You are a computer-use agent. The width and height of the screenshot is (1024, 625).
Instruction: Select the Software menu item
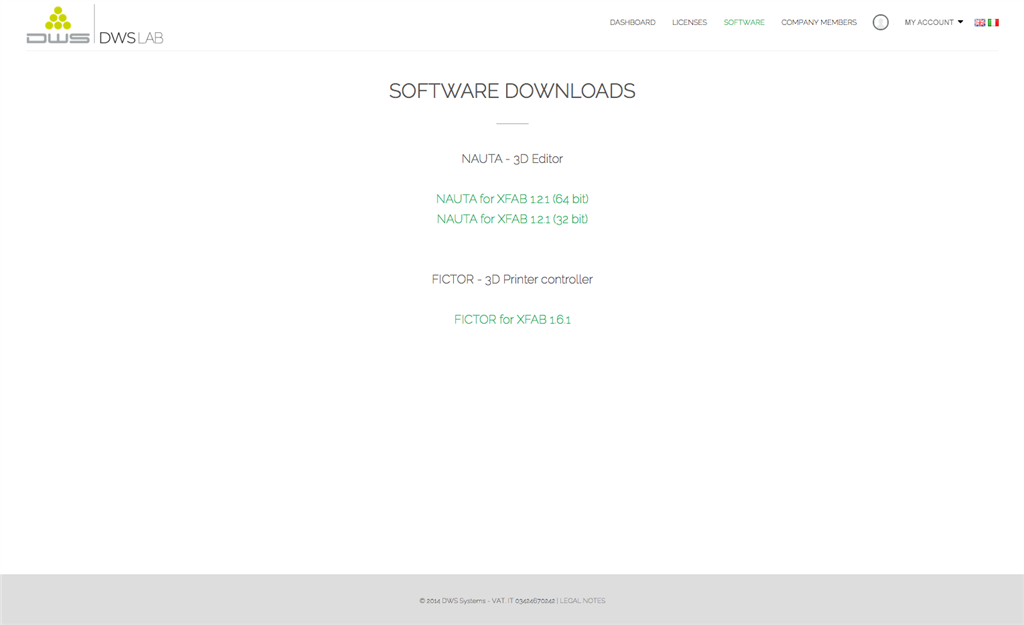point(744,22)
